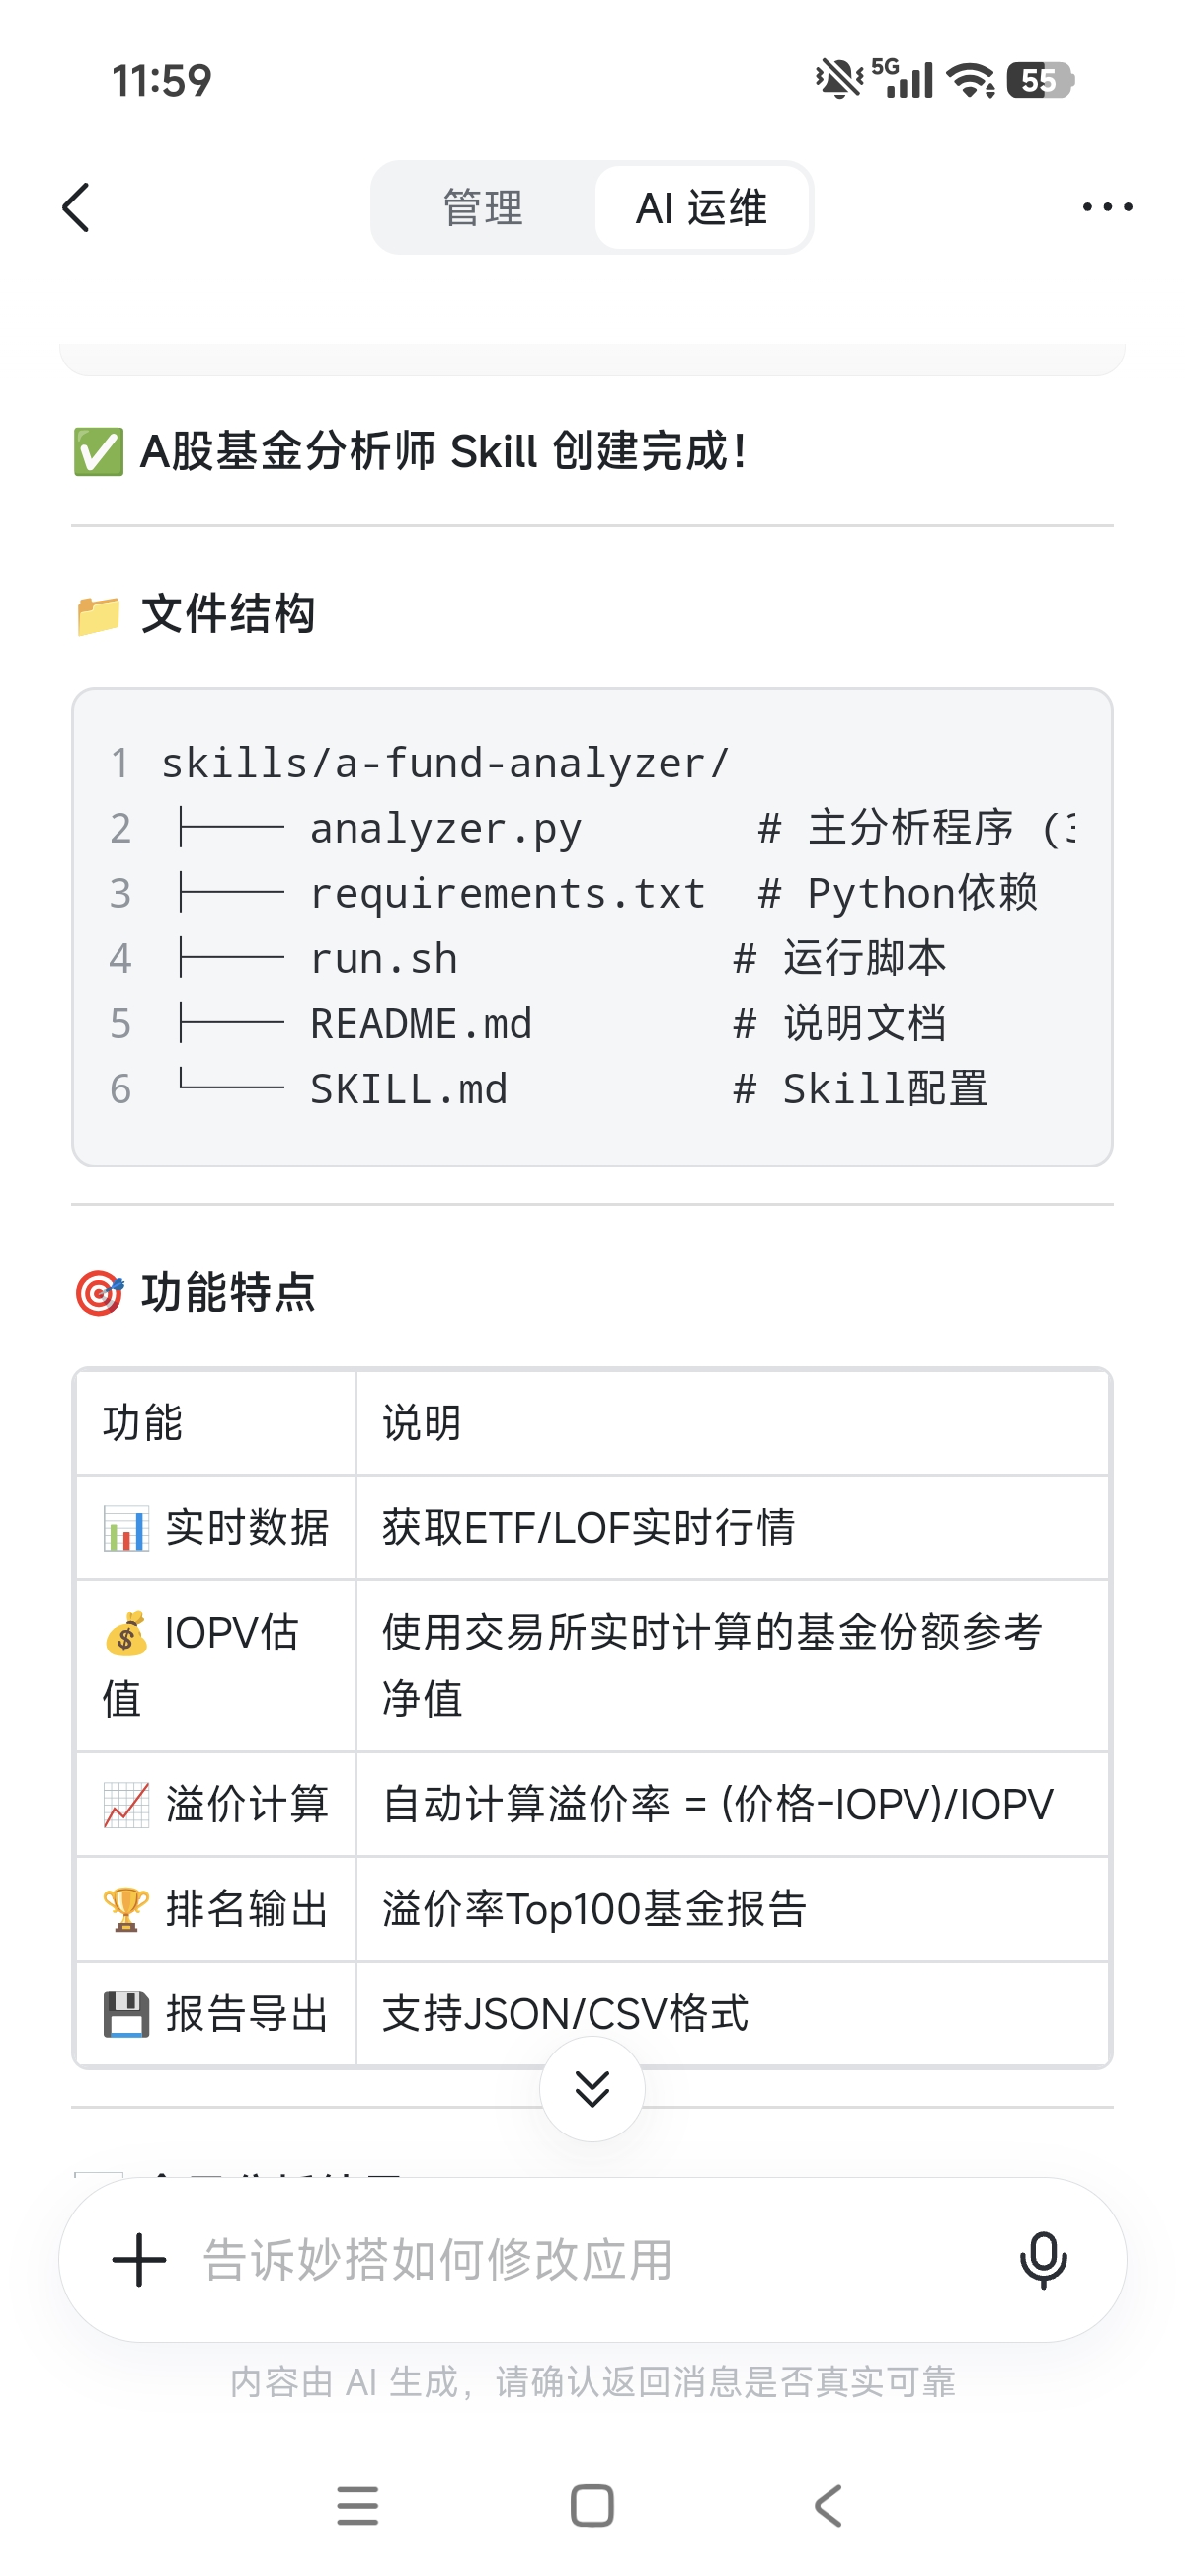The width and height of the screenshot is (1185, 2576).
Task: Open the three-dot more options menu
Action: point(1107,207)
